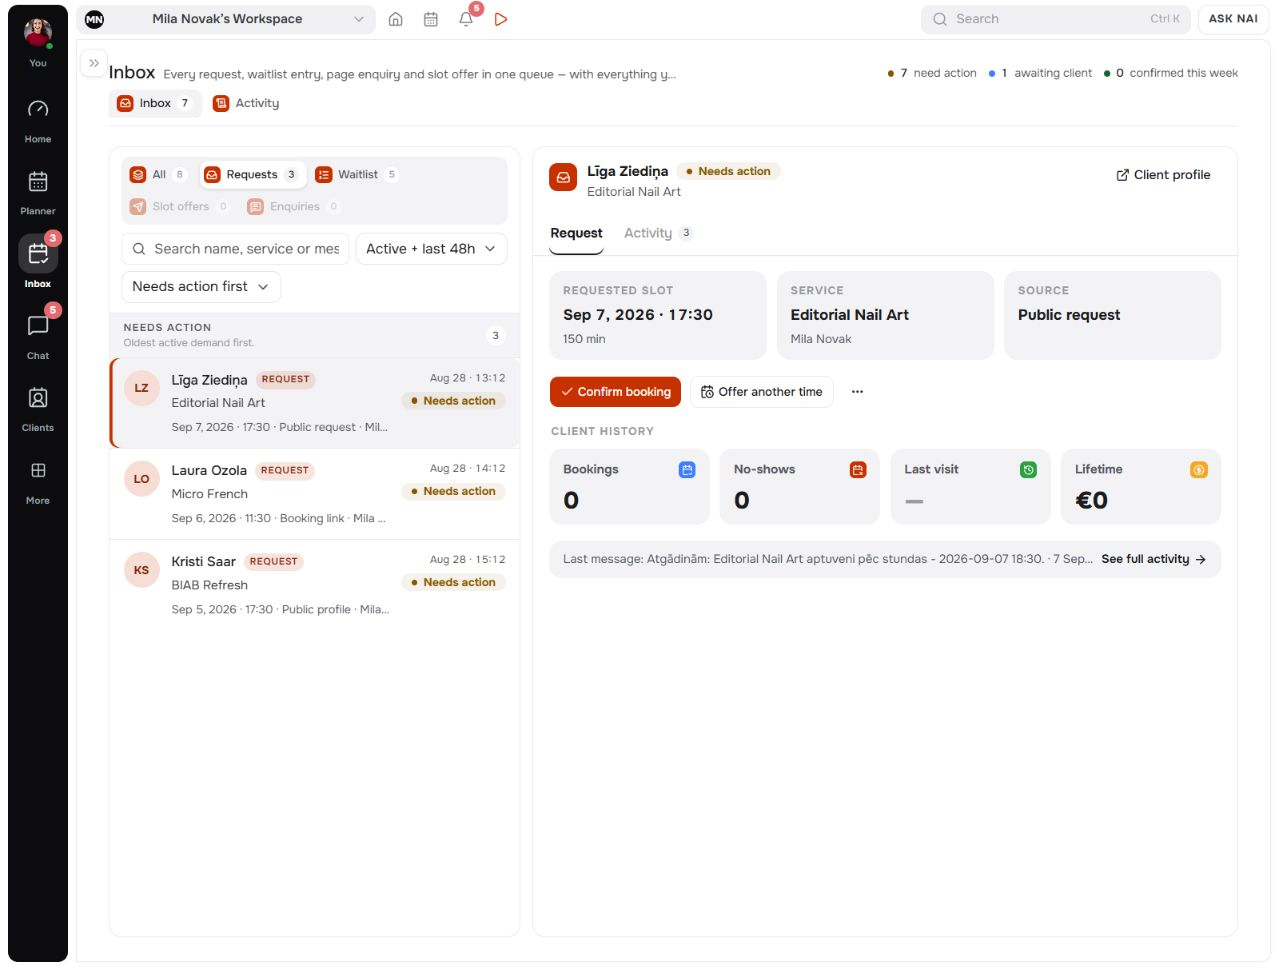Open Client profile link
Screen dimensions: 1280x970
coord(1163,175)
